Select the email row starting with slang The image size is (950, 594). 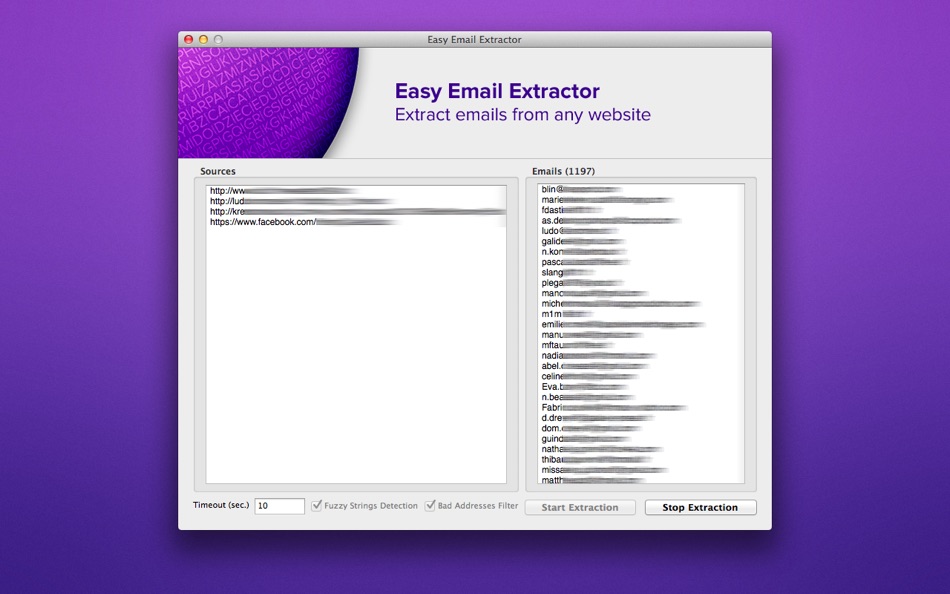click(641, 272)
